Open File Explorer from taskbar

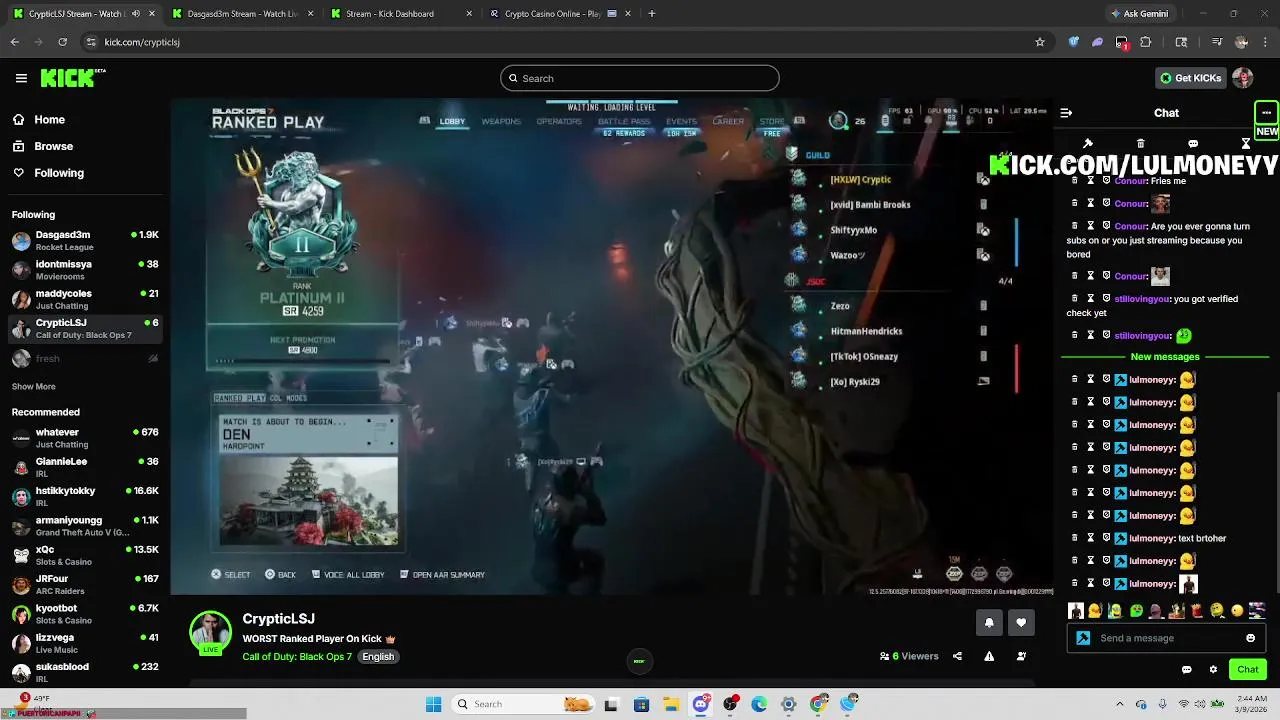[x=671, y=704]
